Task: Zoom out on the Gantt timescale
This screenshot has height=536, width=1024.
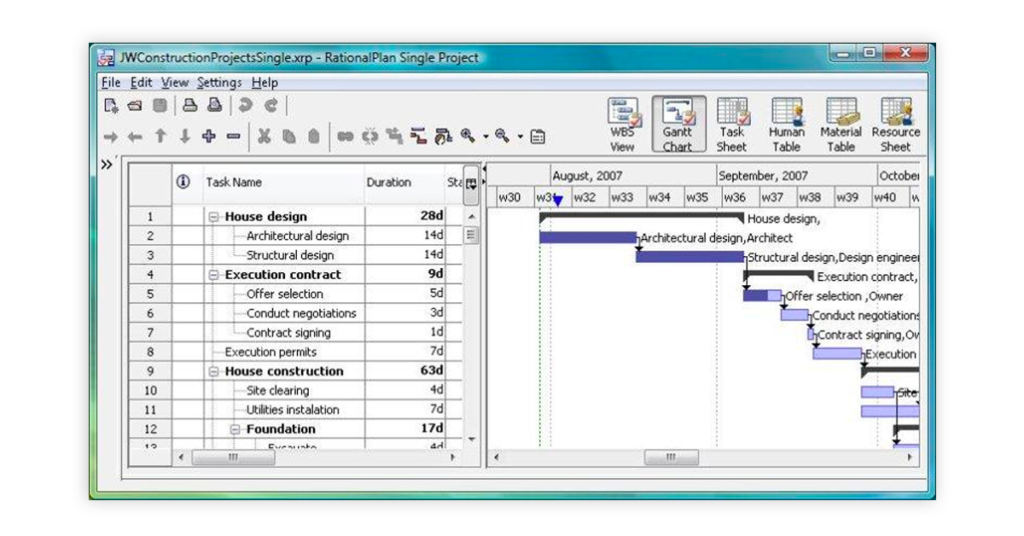Action: 502,135
